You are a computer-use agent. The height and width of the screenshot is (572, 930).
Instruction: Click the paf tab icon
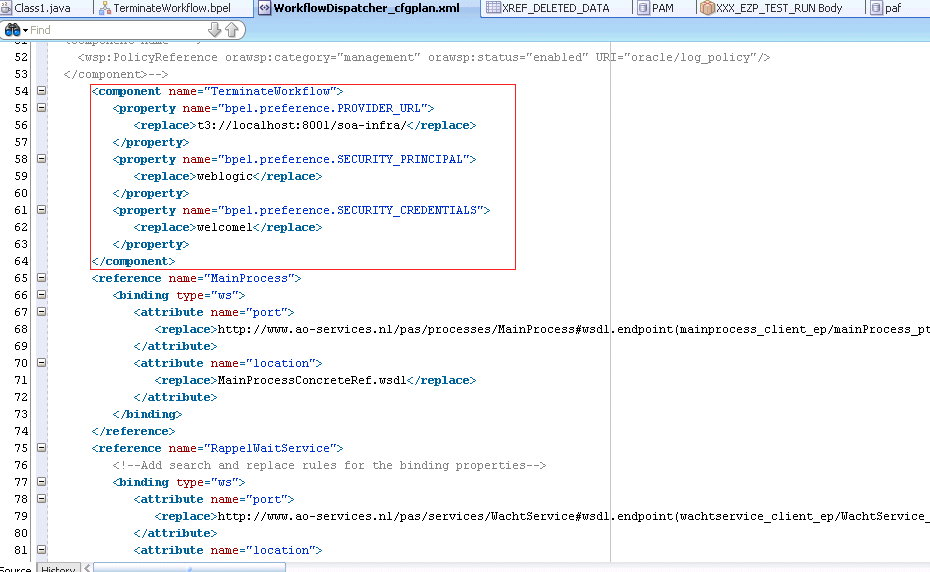tap(876, 8)
